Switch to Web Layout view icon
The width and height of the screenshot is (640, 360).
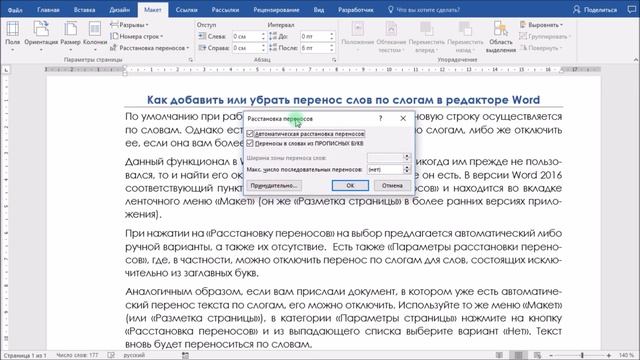point(537,356)
